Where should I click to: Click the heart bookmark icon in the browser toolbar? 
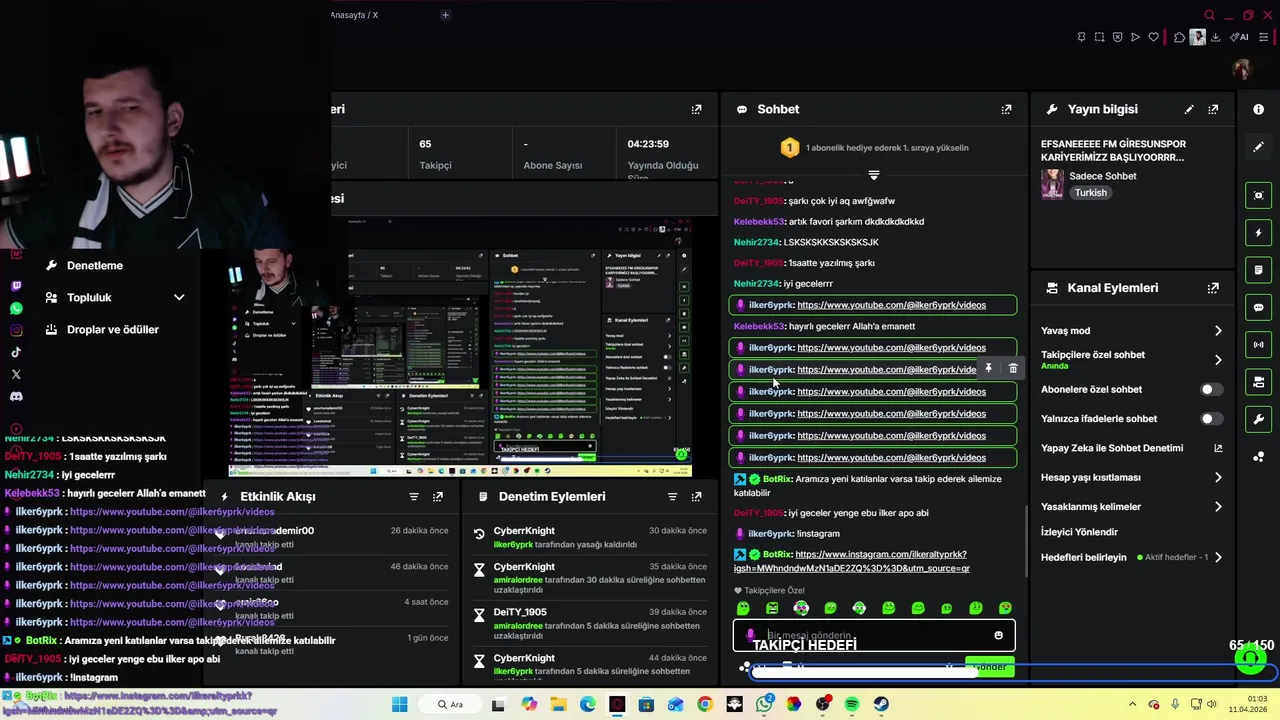tap(1153, 37)
